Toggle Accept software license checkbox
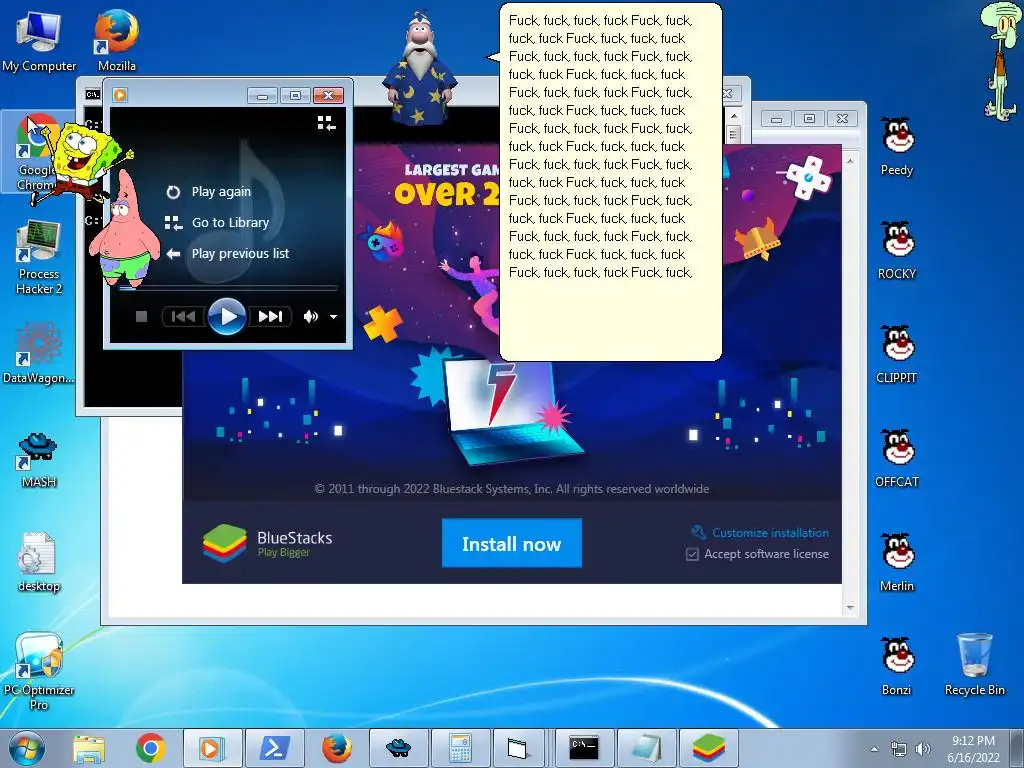The height and width of the screenshot is (768, 1024). click(x=692, y=554)
